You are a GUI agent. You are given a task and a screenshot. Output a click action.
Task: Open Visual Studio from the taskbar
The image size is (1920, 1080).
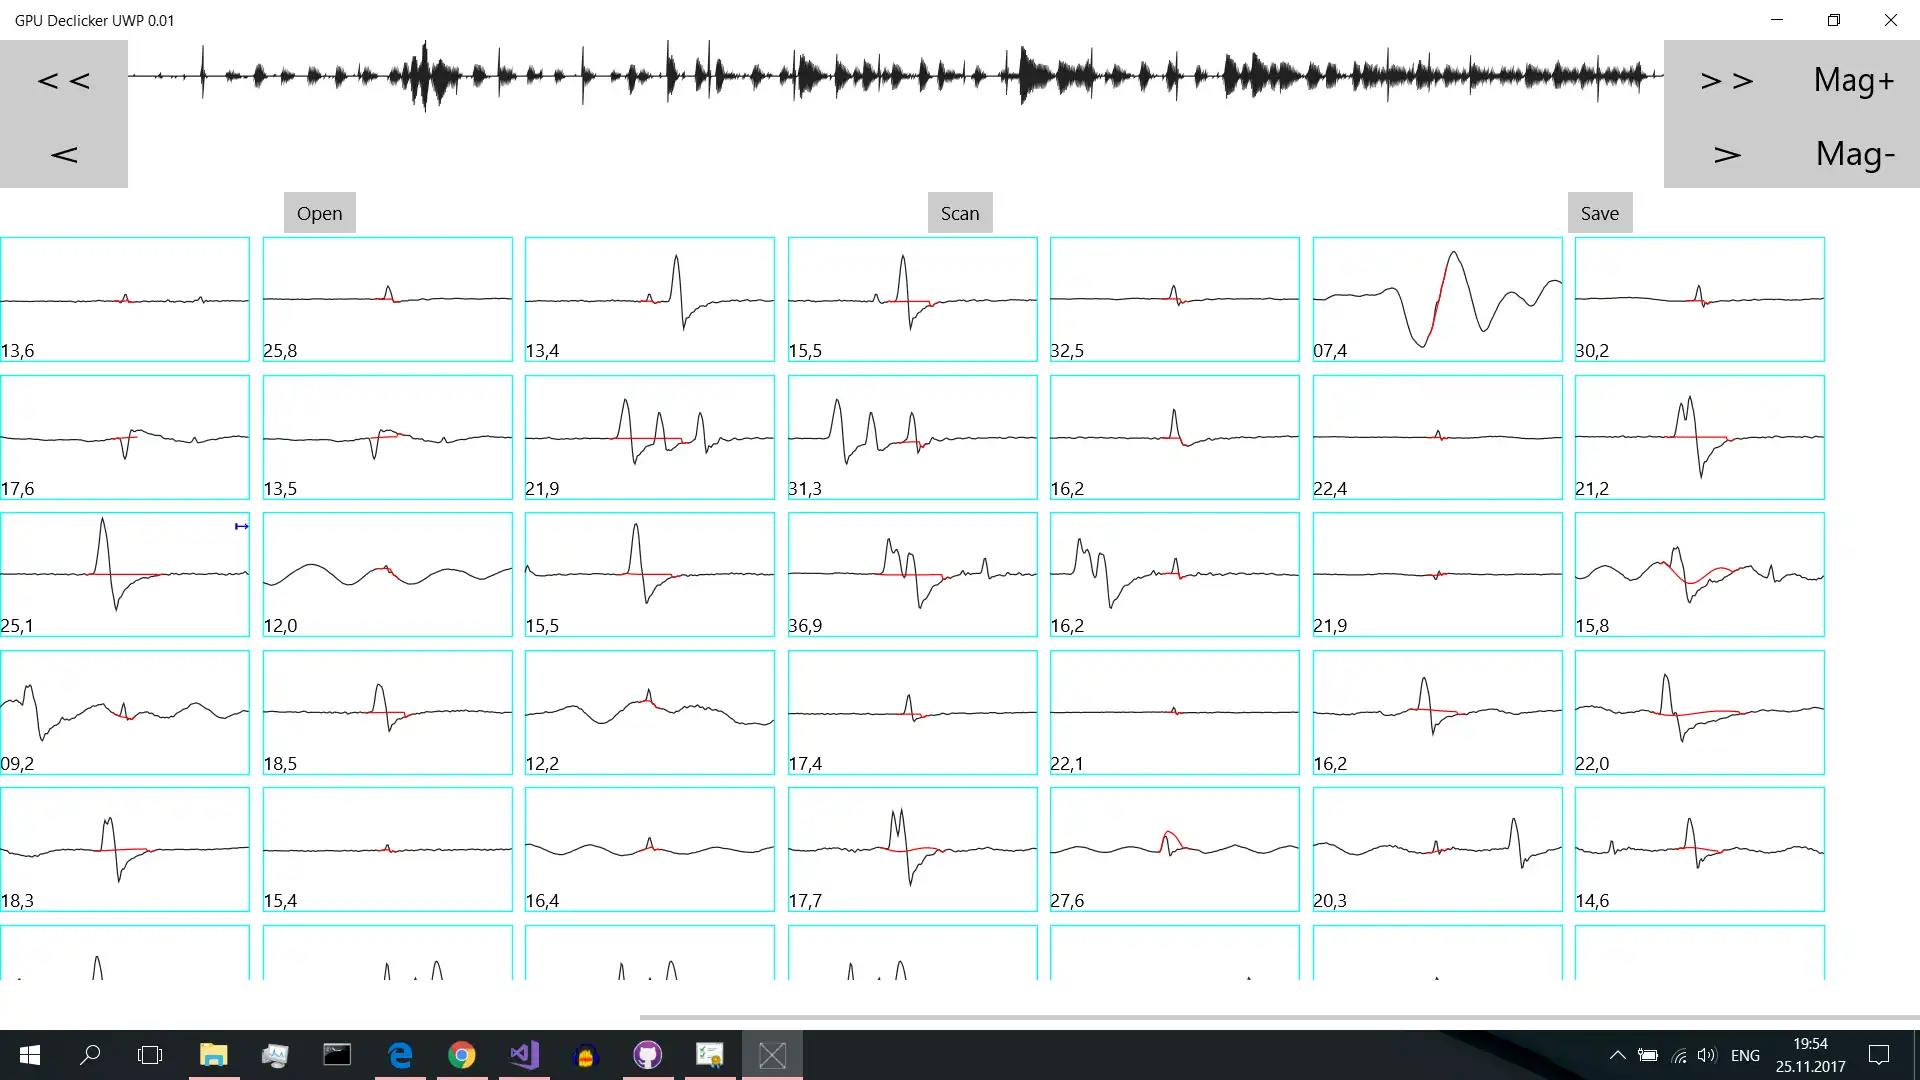point(524,1055)
